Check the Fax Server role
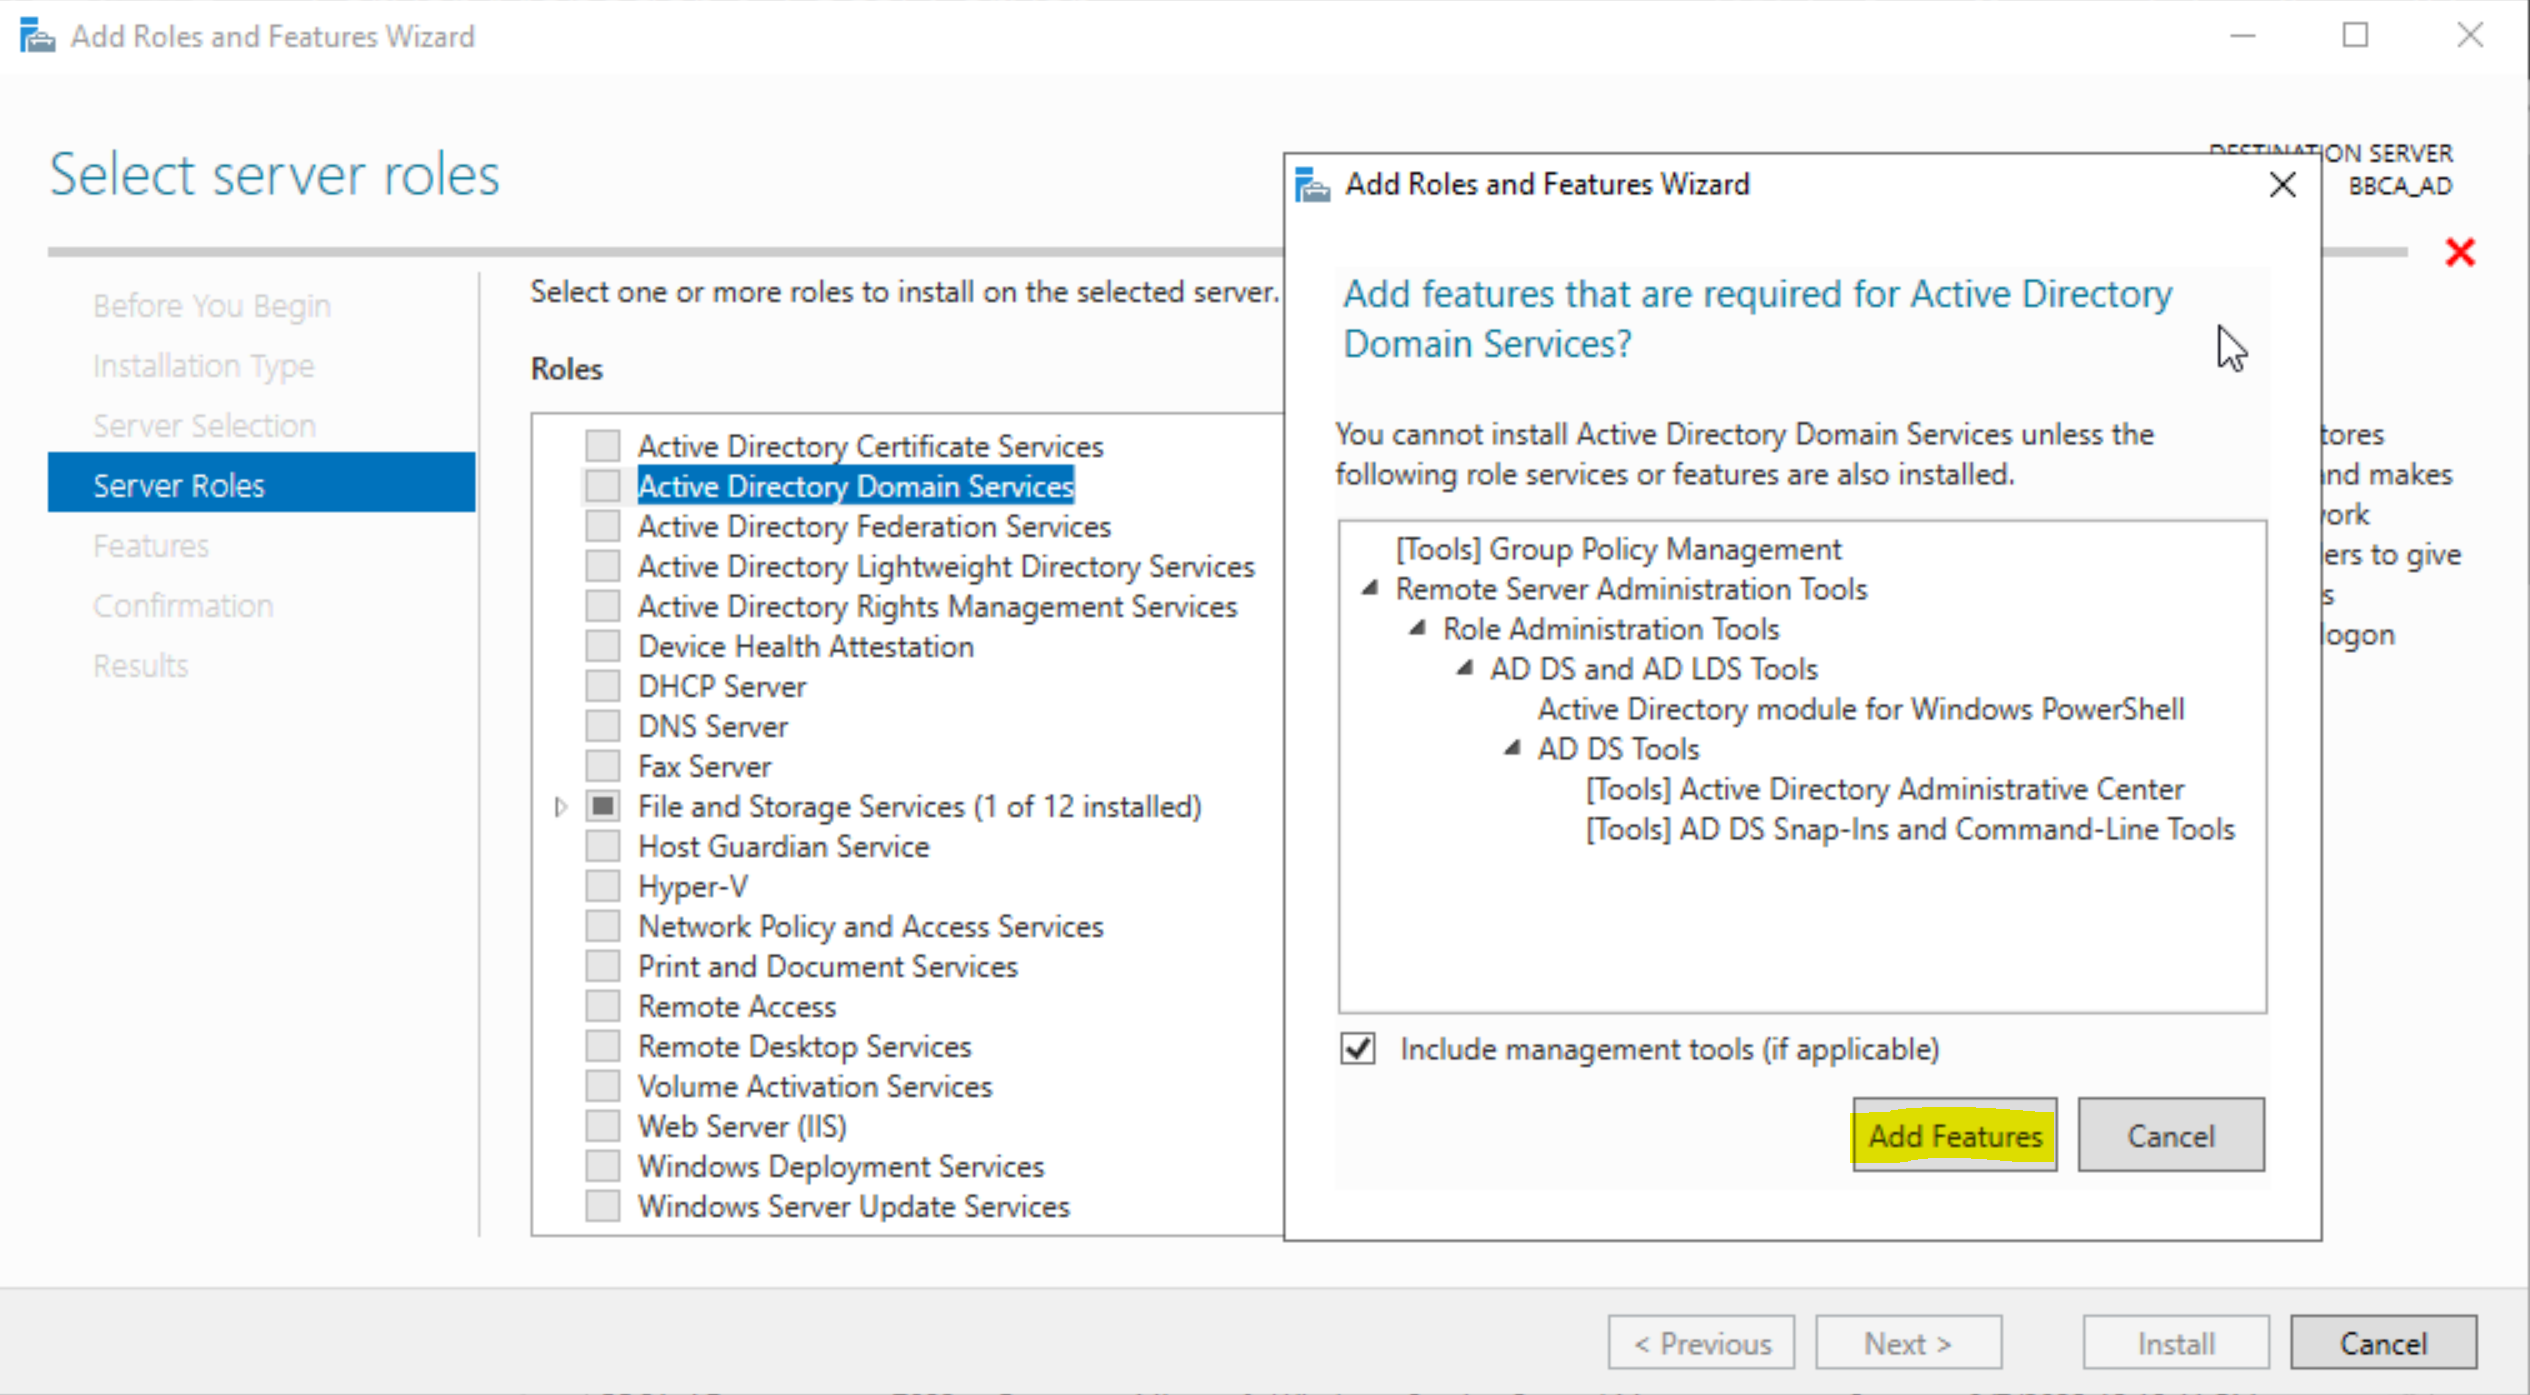This screenshot has width=2530, height=1395. coord(602,765)
